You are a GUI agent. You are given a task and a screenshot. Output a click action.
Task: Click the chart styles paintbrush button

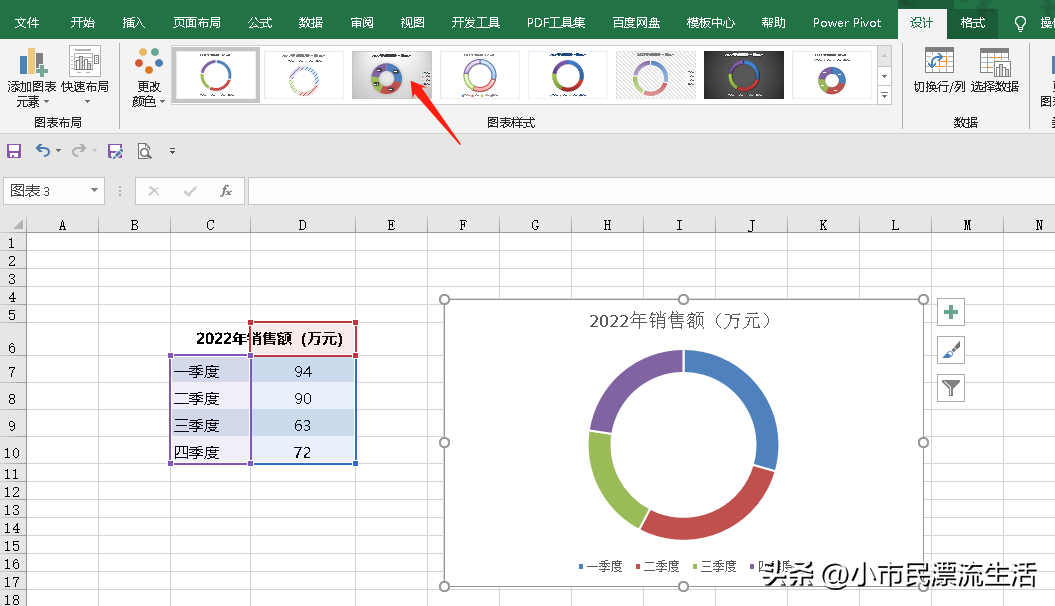click(951, 350)
